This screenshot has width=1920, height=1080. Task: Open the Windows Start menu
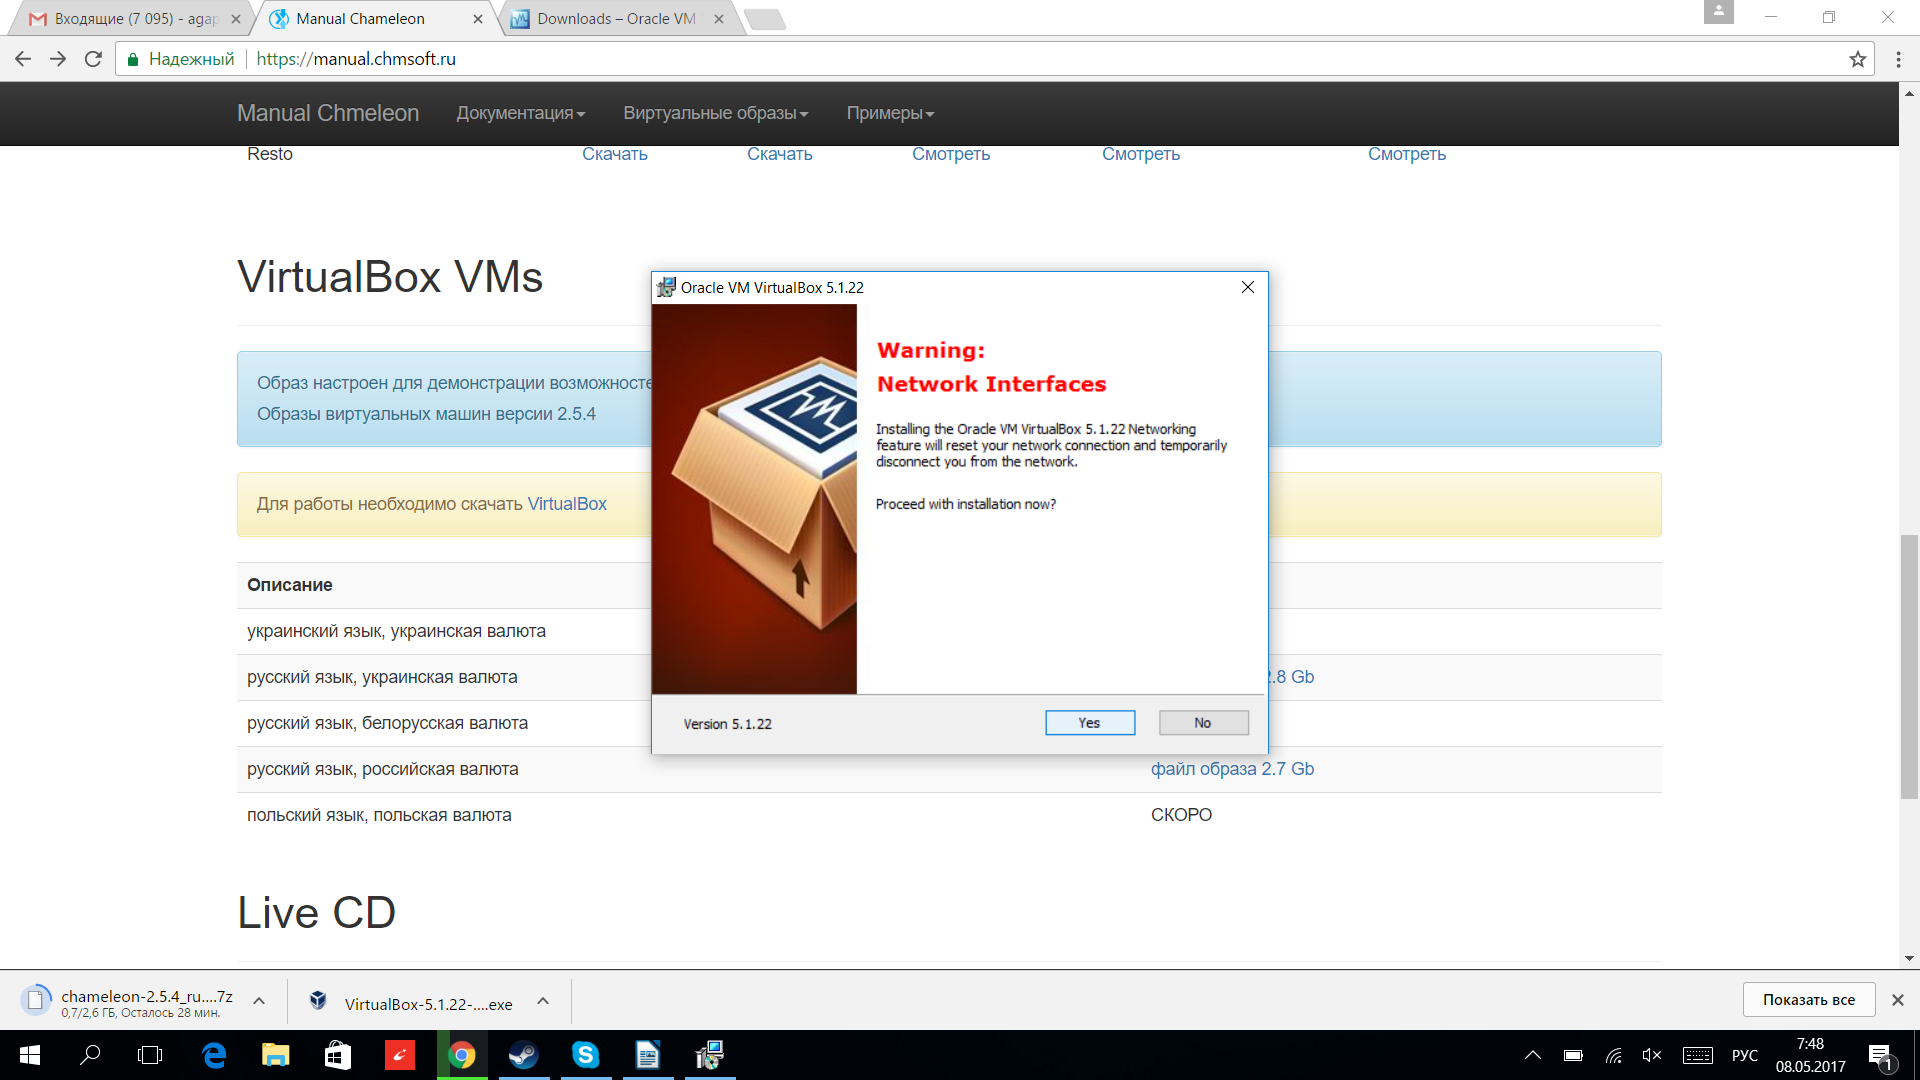(30, 1055)
